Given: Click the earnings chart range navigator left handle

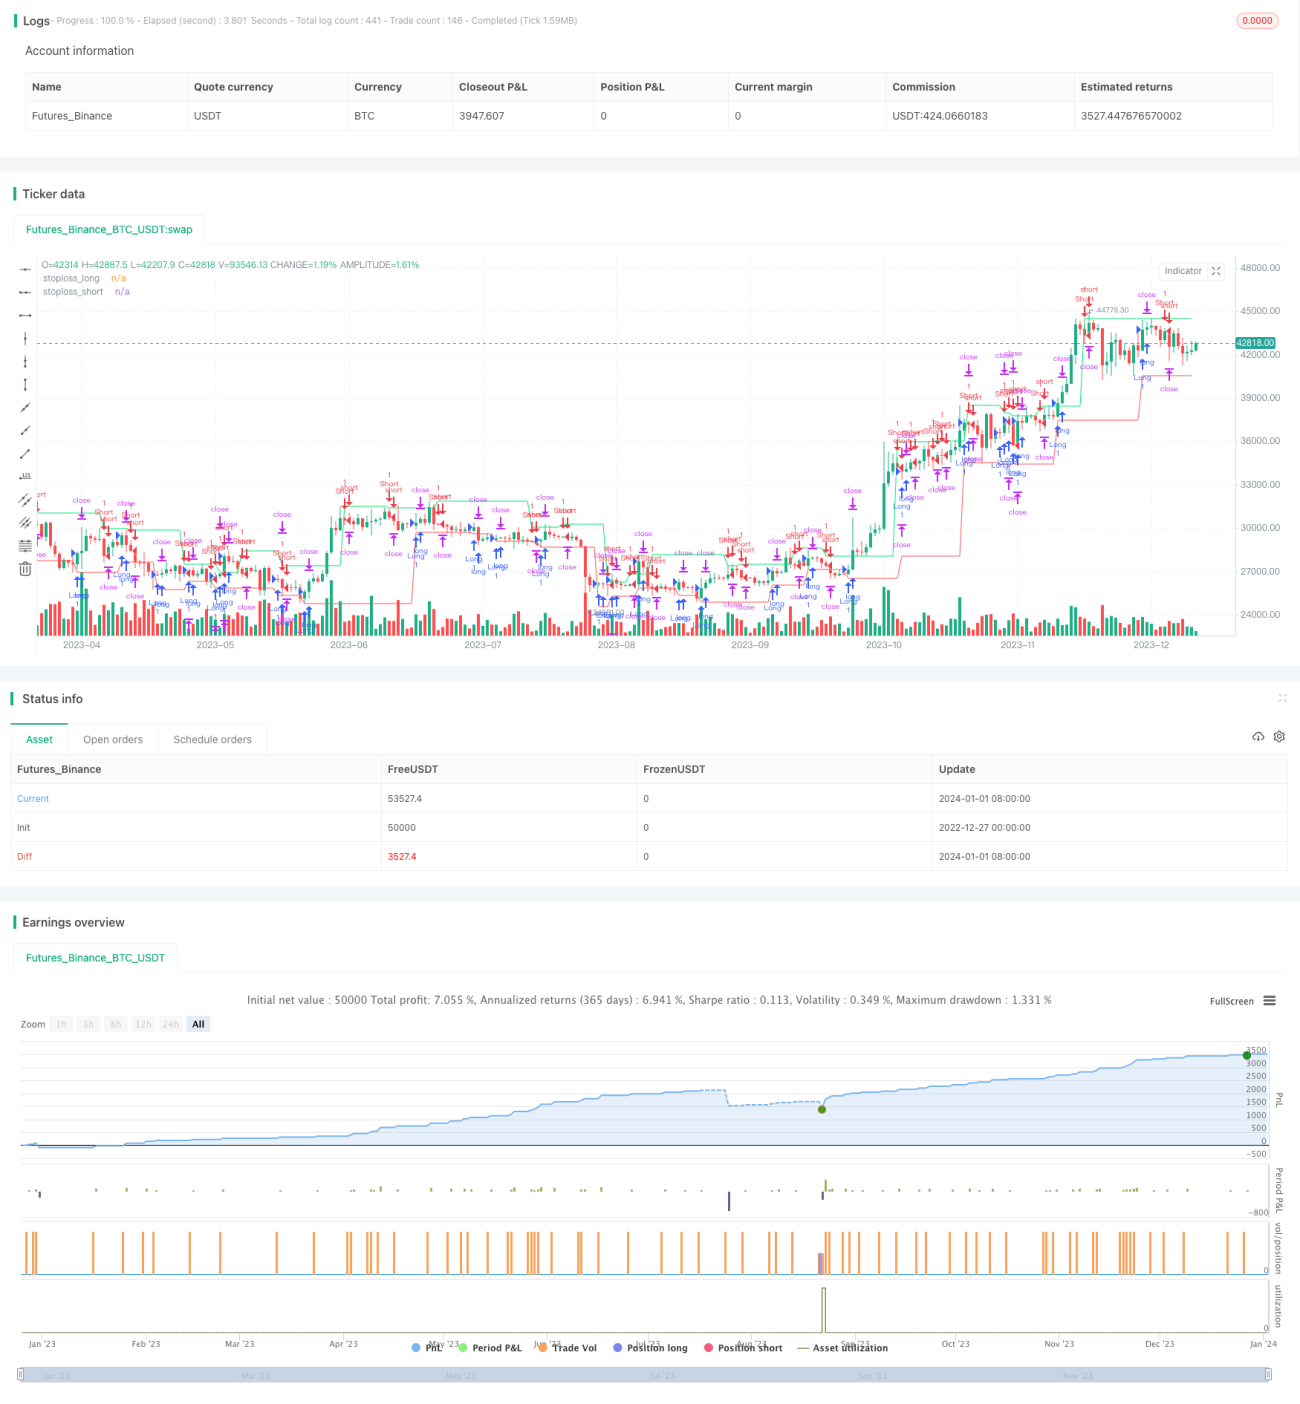Looking at the screenshot, I should (20, 1375).
